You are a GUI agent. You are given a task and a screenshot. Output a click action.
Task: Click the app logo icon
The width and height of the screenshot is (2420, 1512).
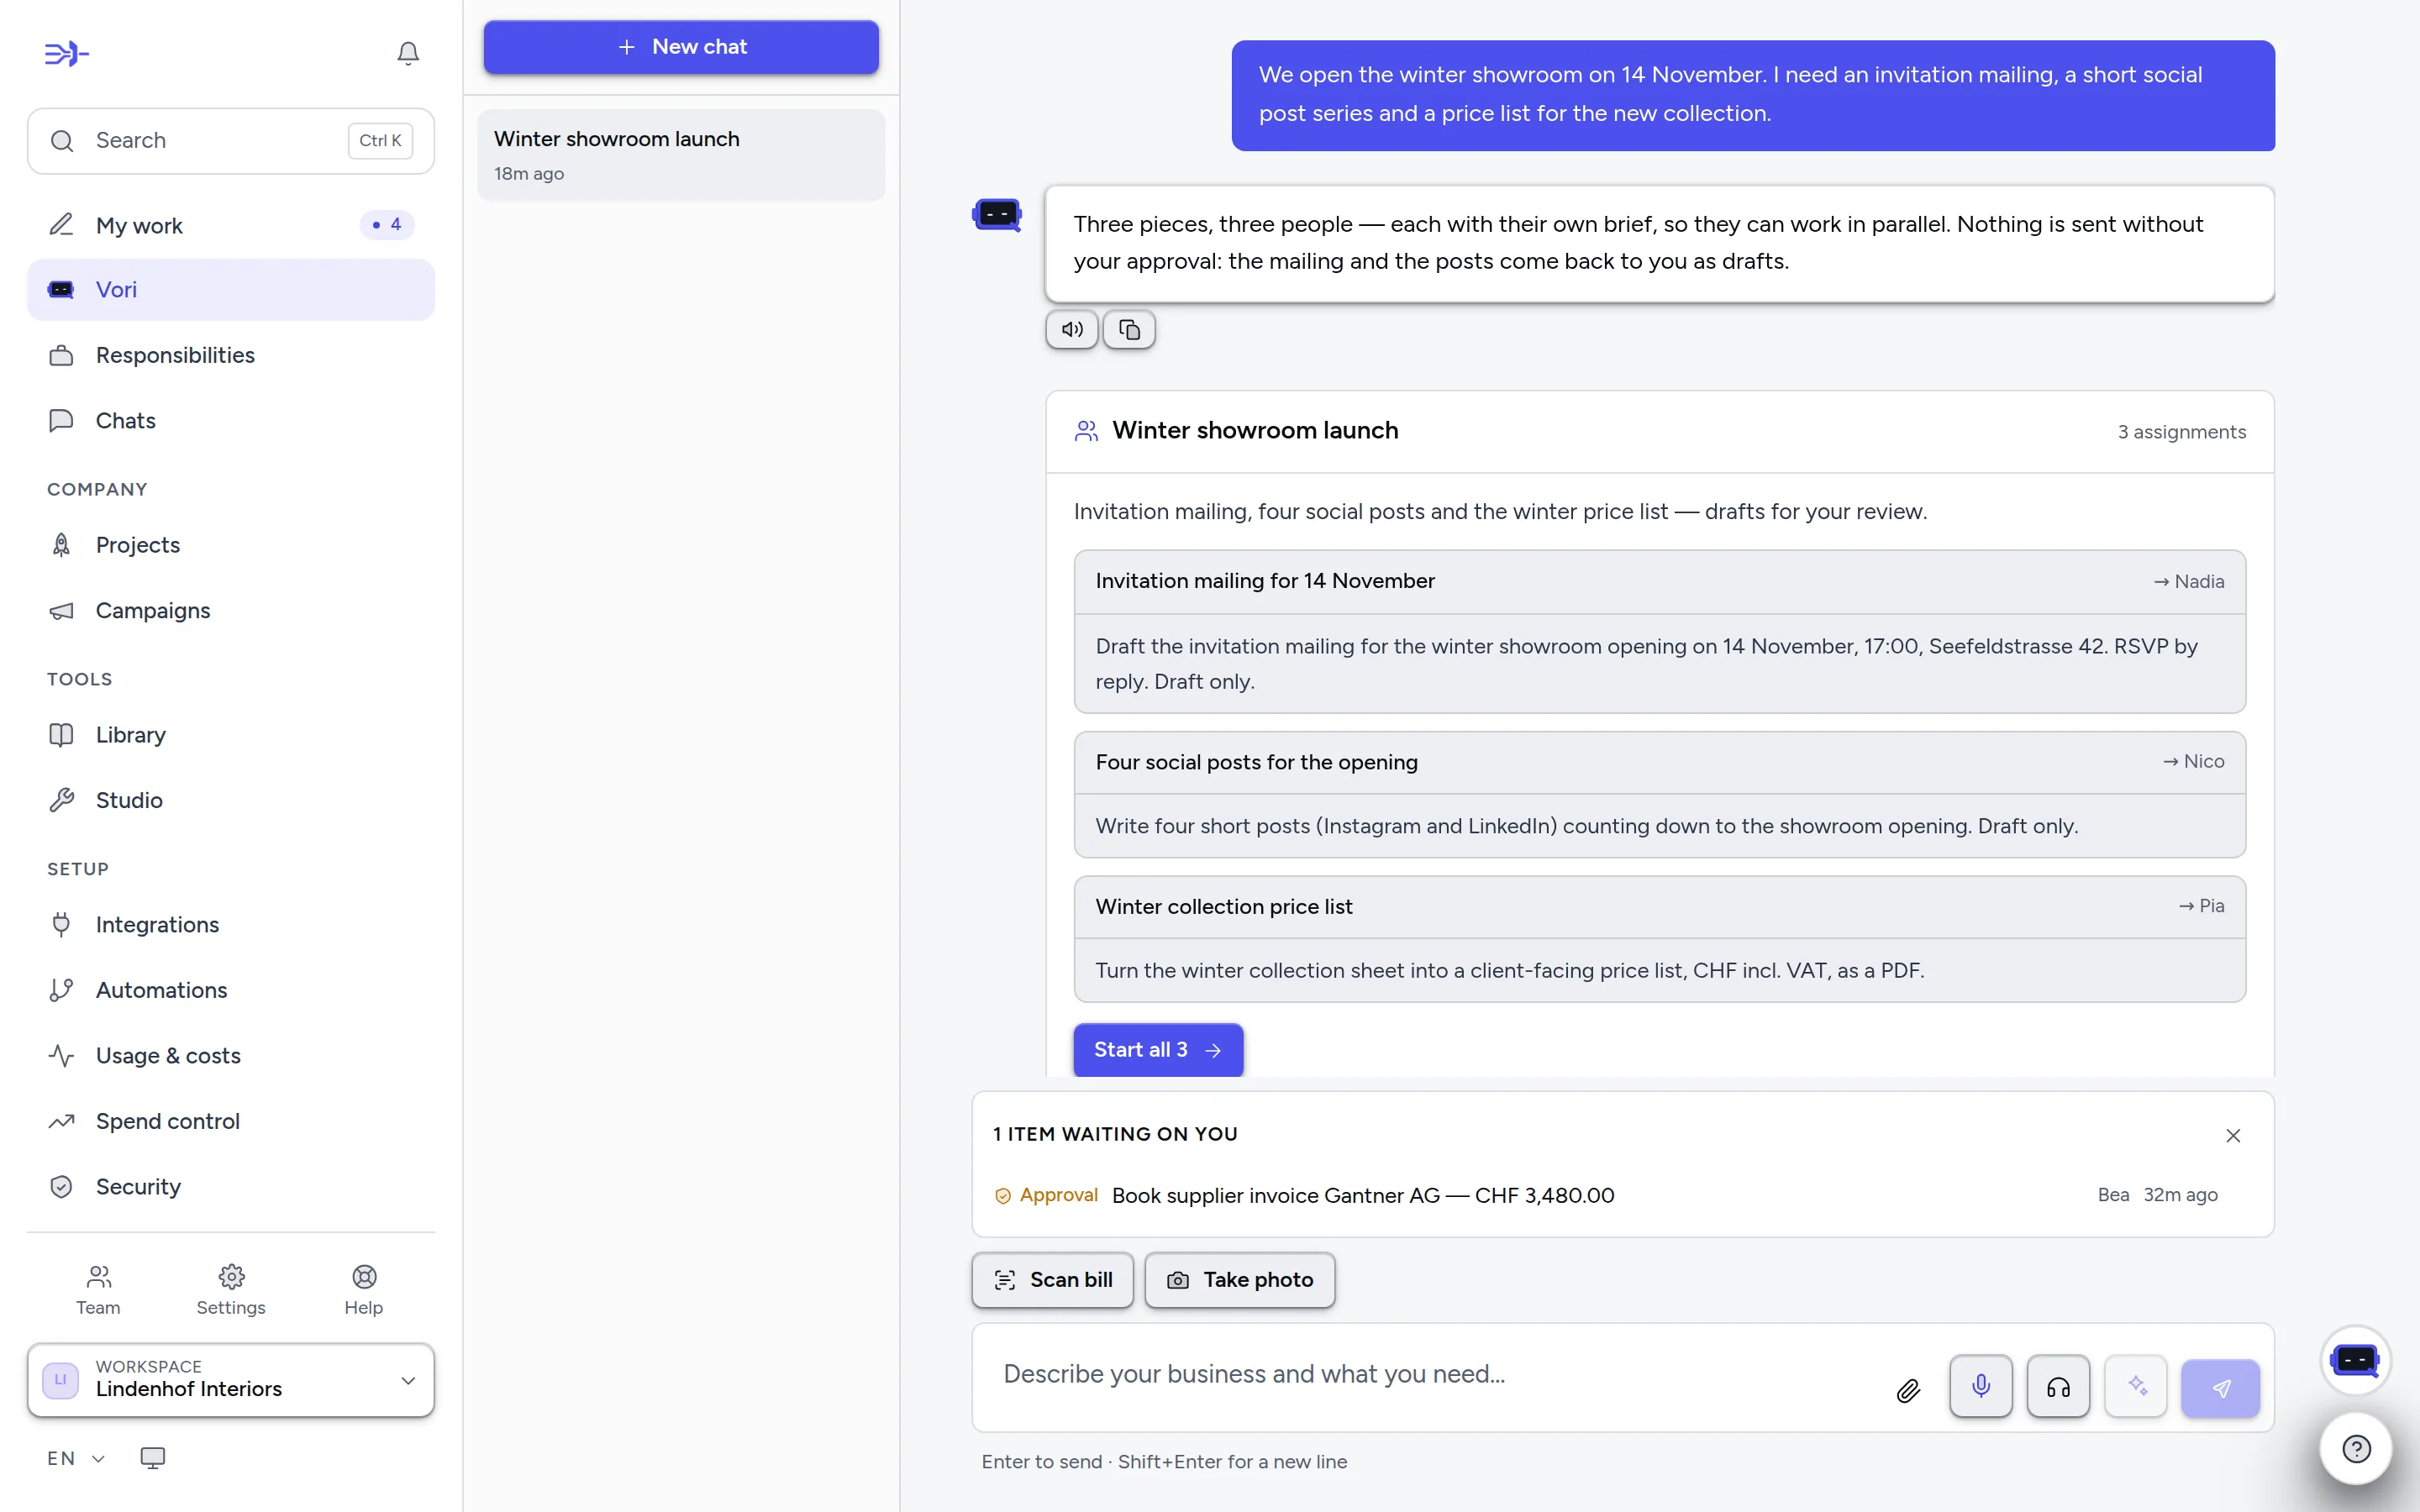click(x=67, y=53)
